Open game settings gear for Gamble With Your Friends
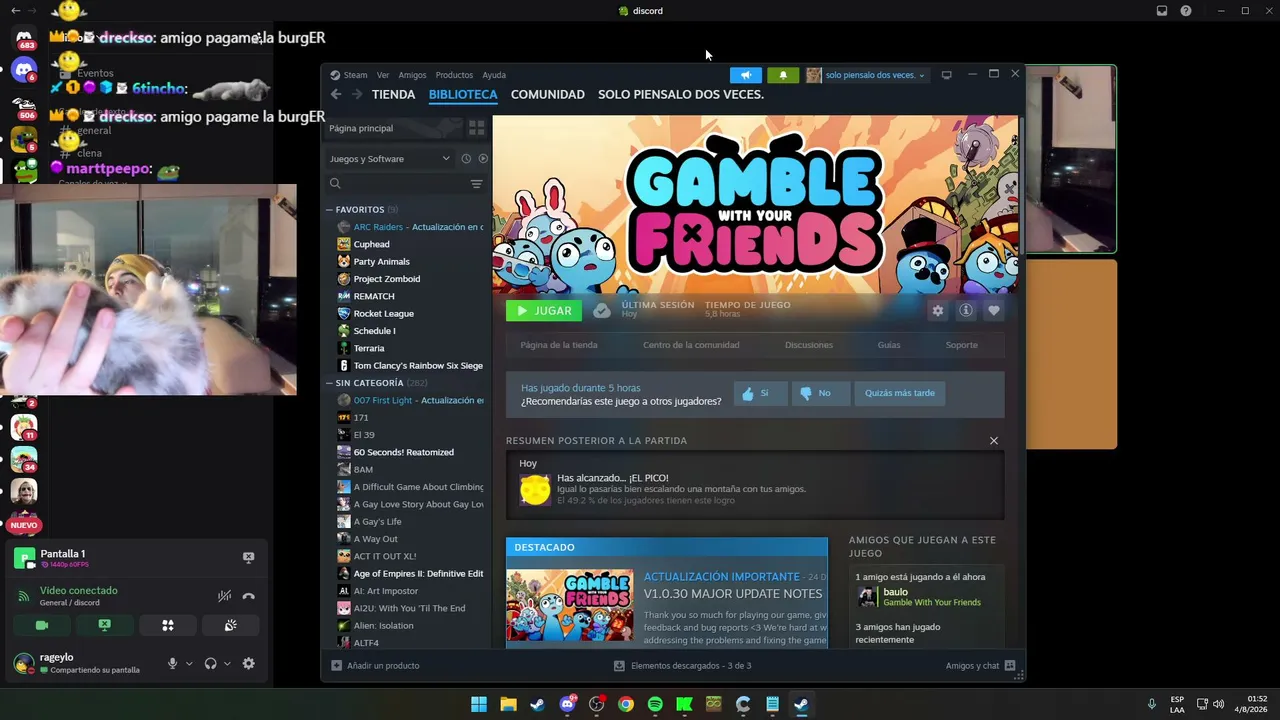This screenshot has width=1280, height=720. (938, 311)
